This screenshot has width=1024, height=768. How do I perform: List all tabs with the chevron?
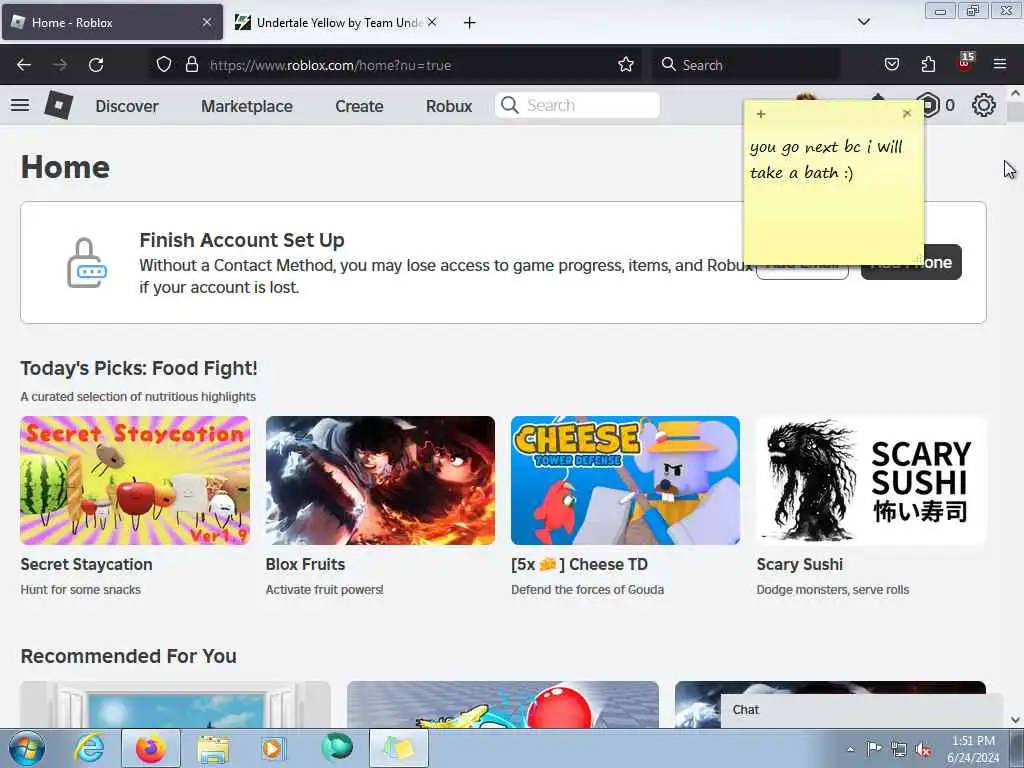864,22
